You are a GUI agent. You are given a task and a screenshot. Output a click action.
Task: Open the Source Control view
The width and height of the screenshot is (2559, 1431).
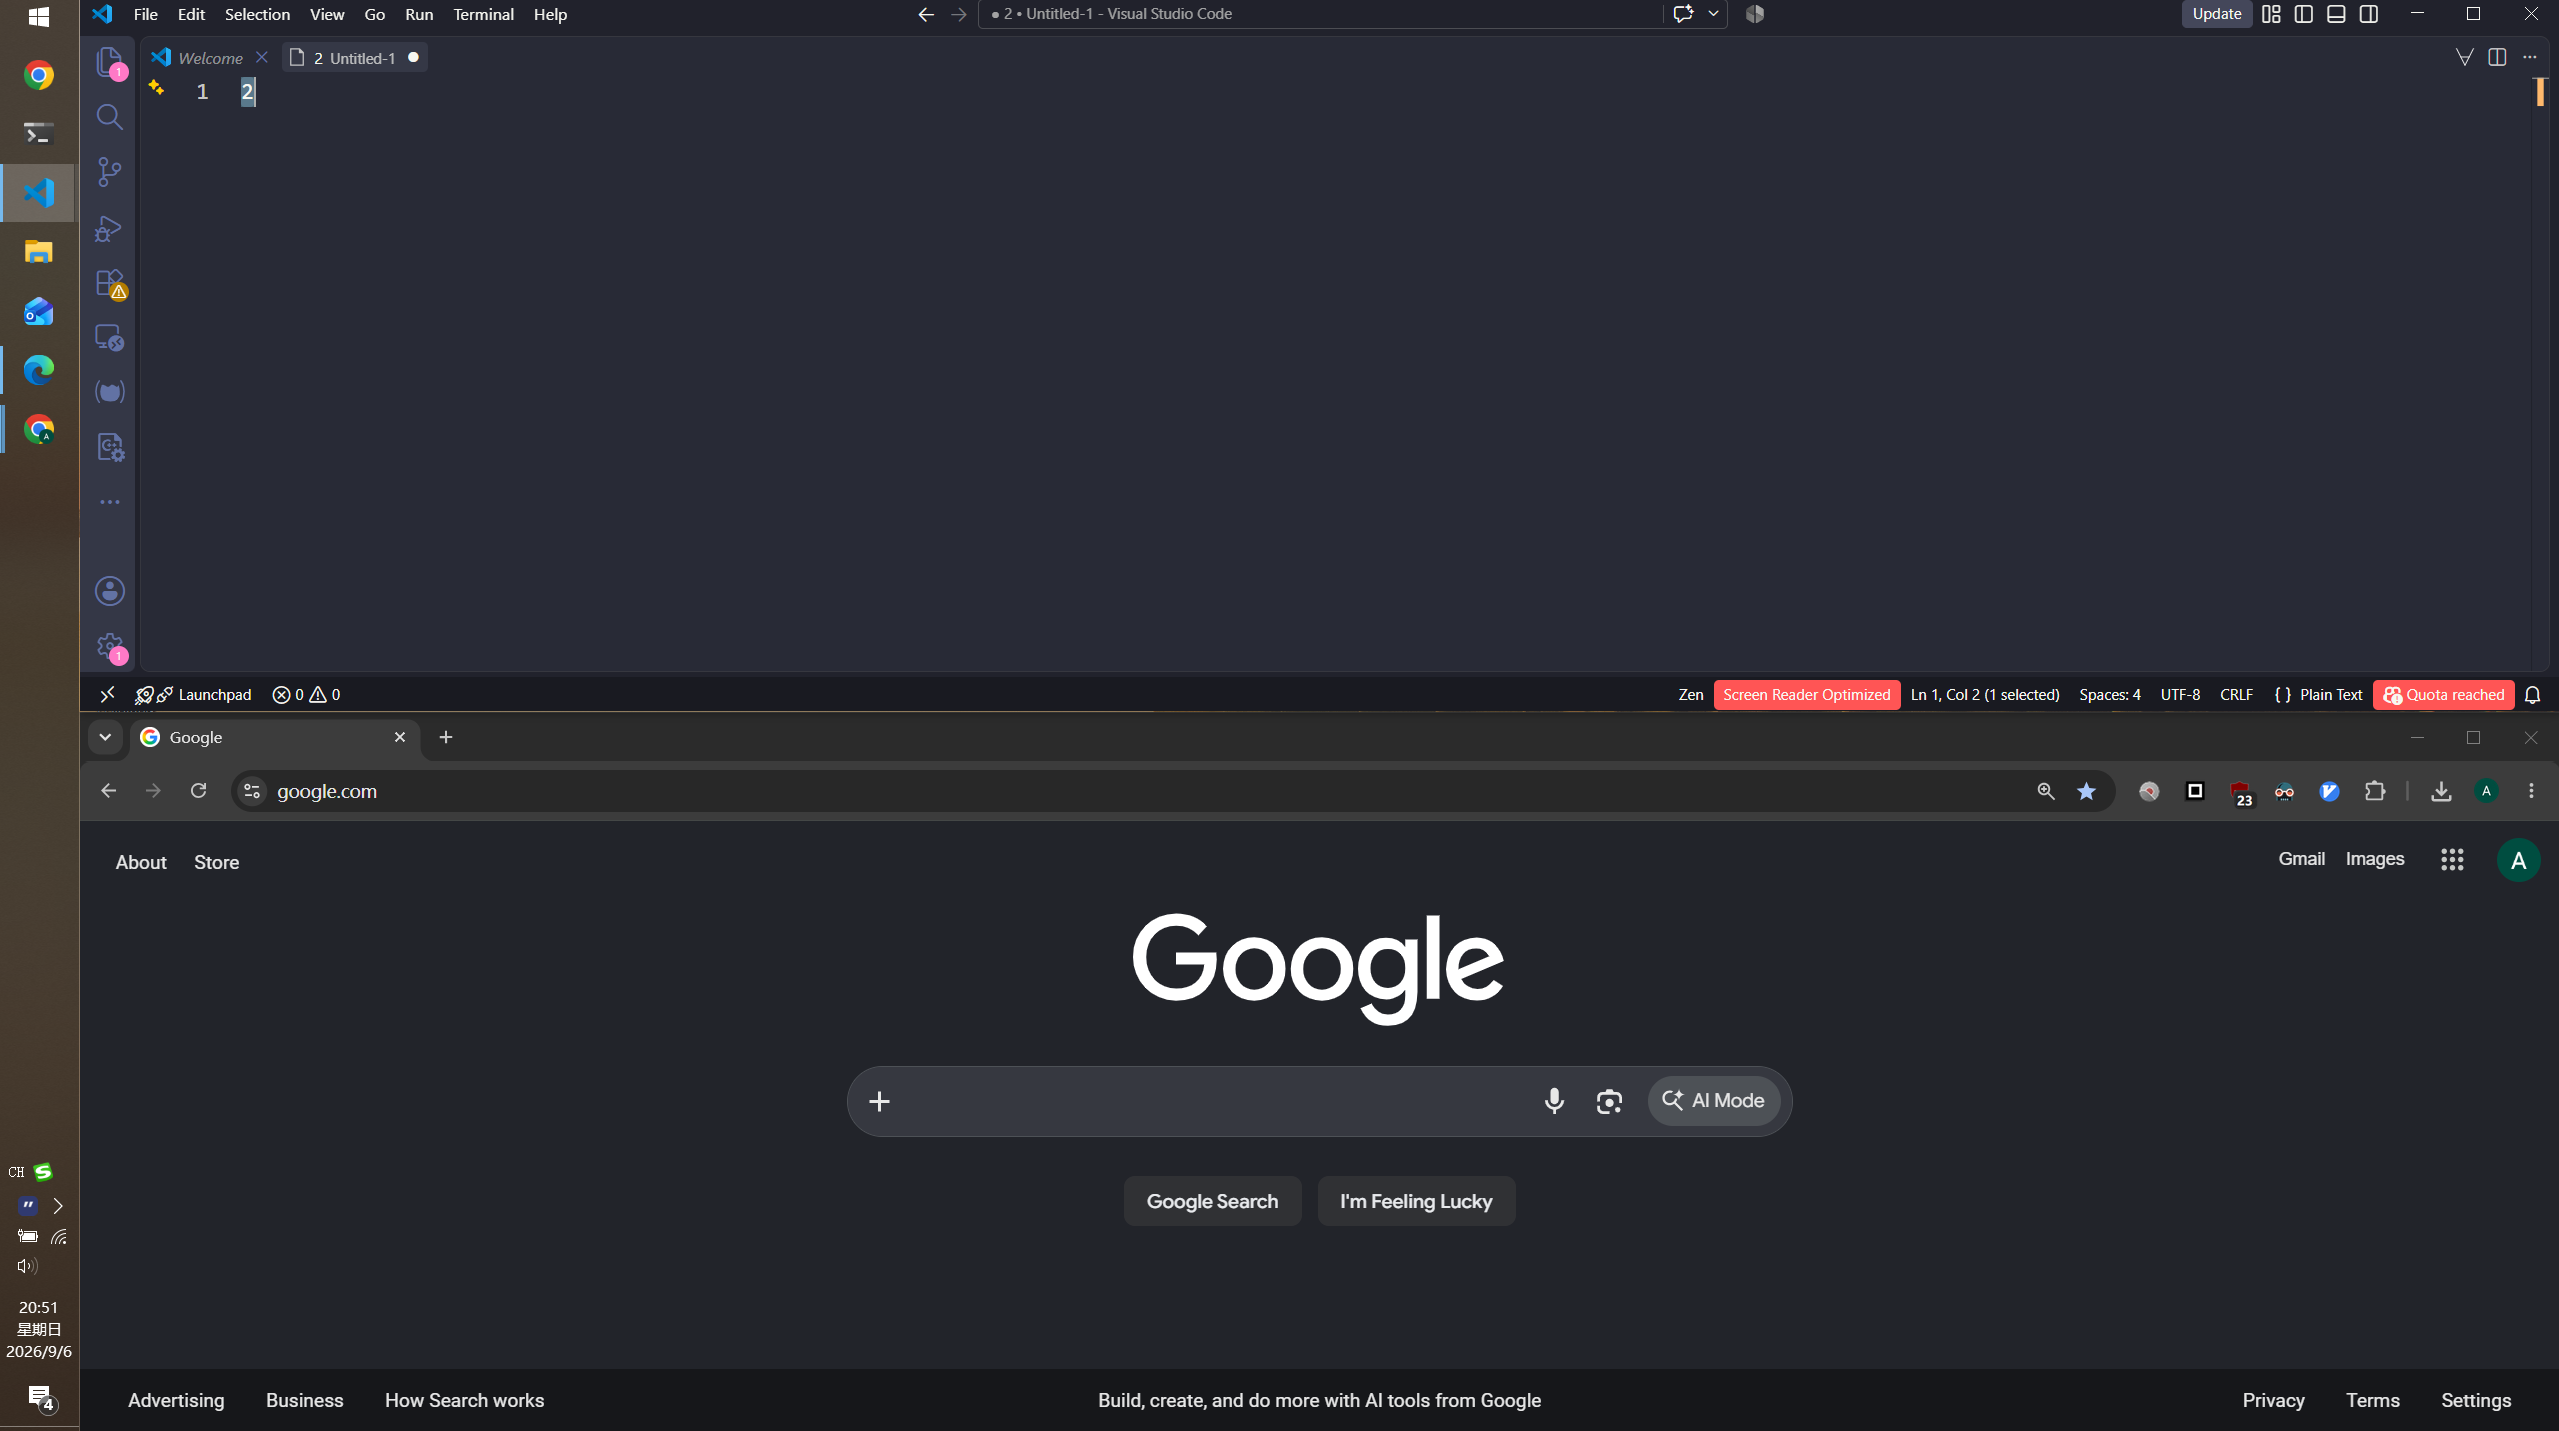click(x=109, y=172)
